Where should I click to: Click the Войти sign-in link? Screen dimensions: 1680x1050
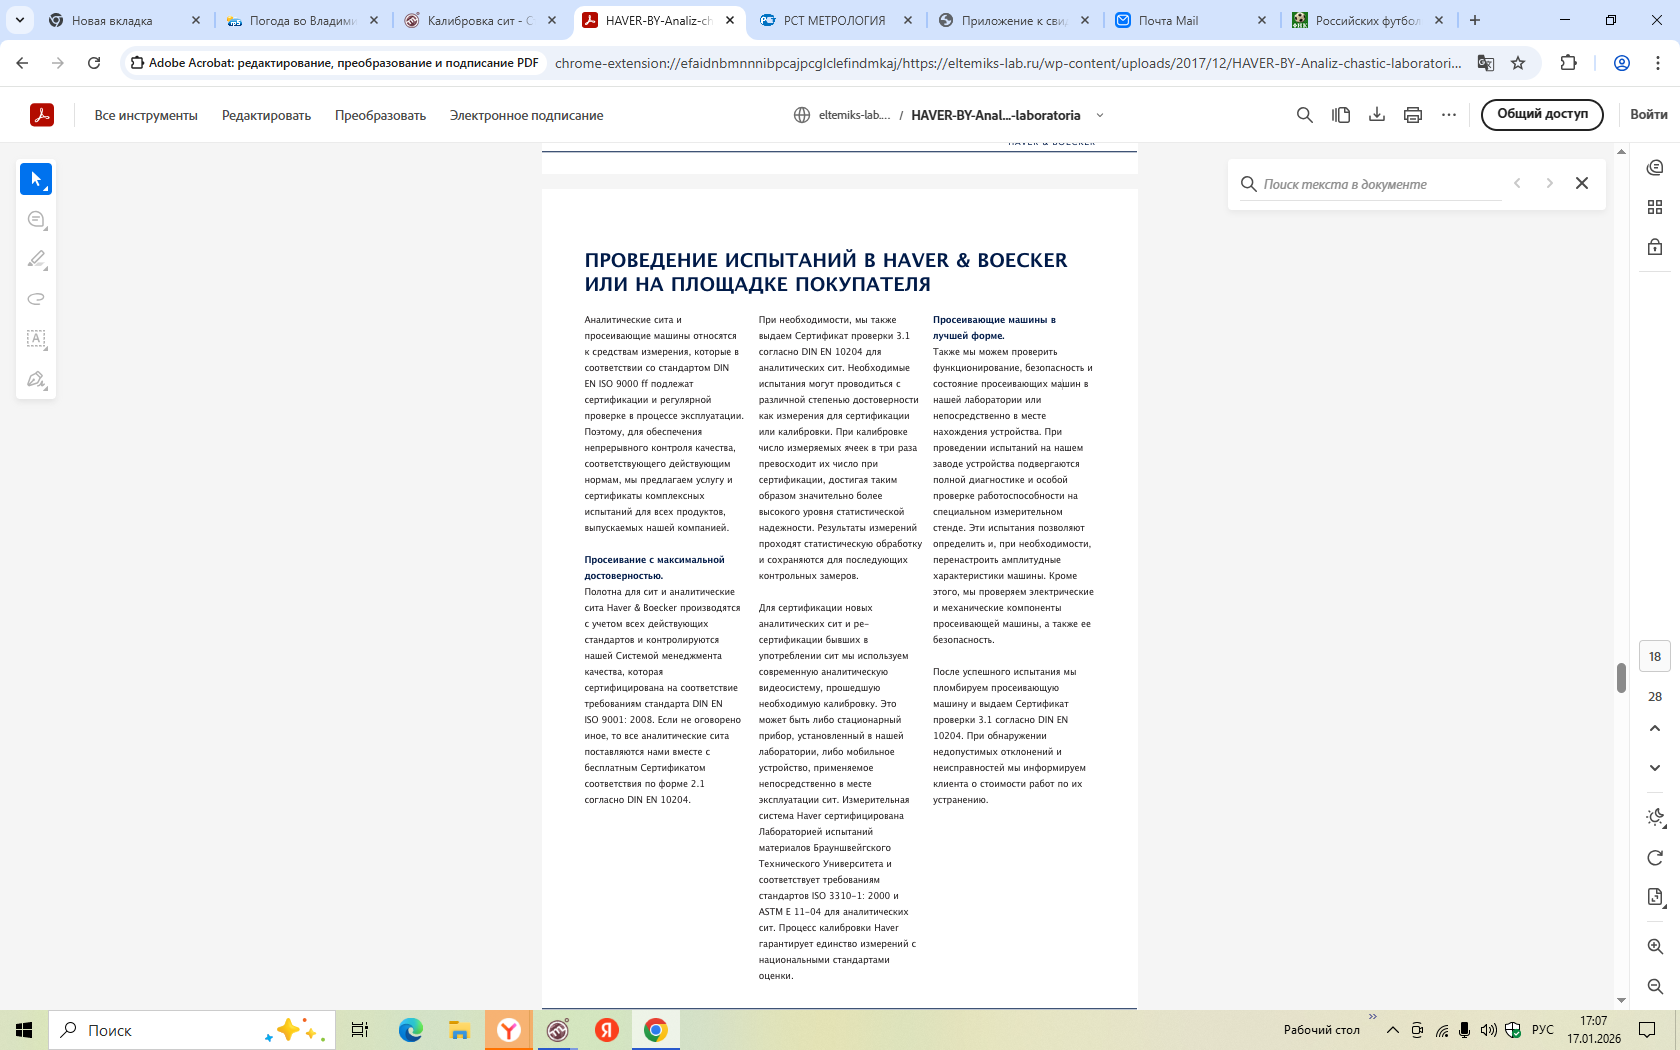1648,114
